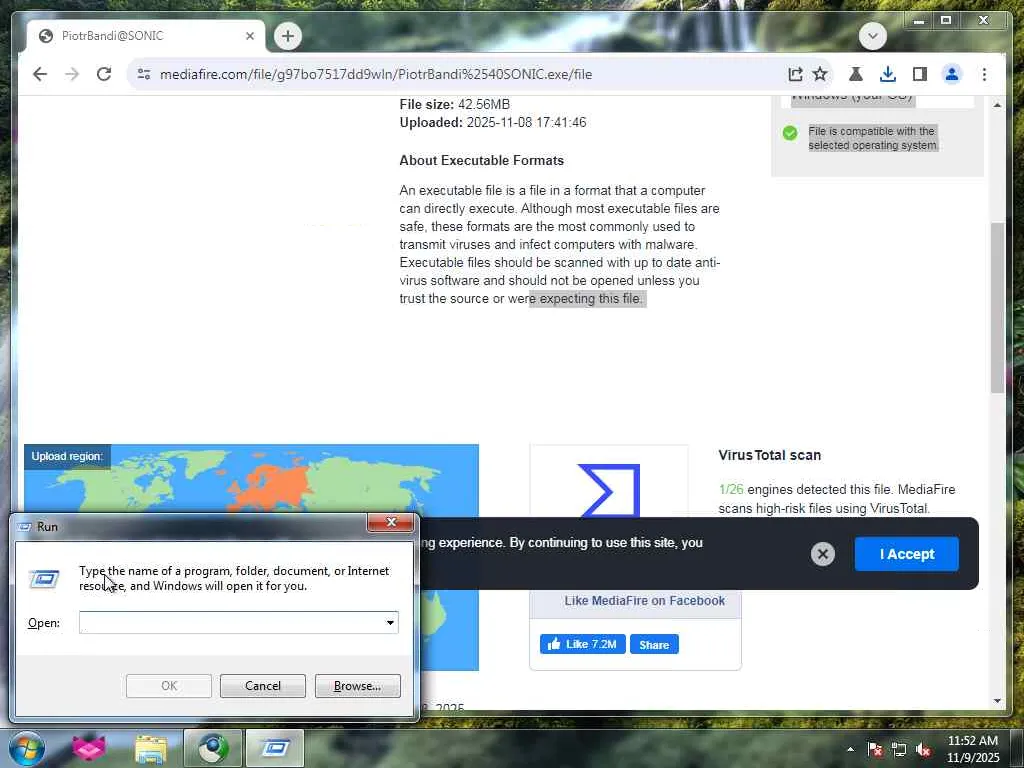The height and width of the screenshot is (768, 1024).
Task: View site information icon in address bar
Action: pyautogui.click(x=144, y=74)
